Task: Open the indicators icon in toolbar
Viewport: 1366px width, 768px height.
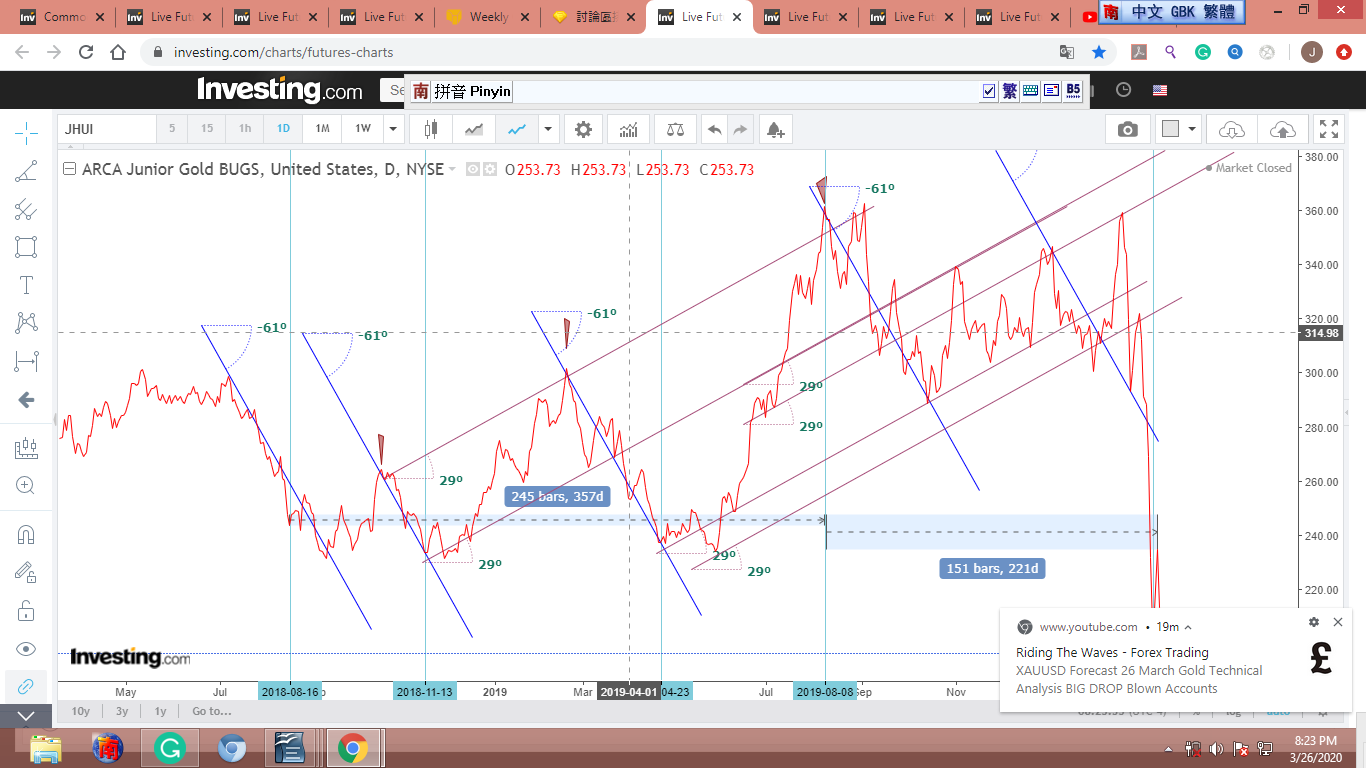Action: (629, 129)
